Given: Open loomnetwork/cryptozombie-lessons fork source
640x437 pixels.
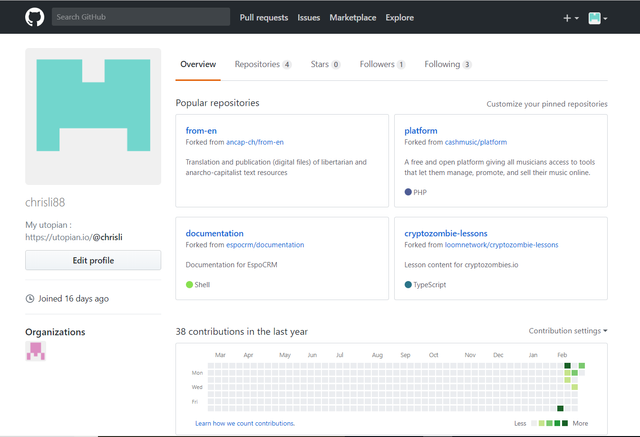Looking at the screenshot, I should (501, 245).
